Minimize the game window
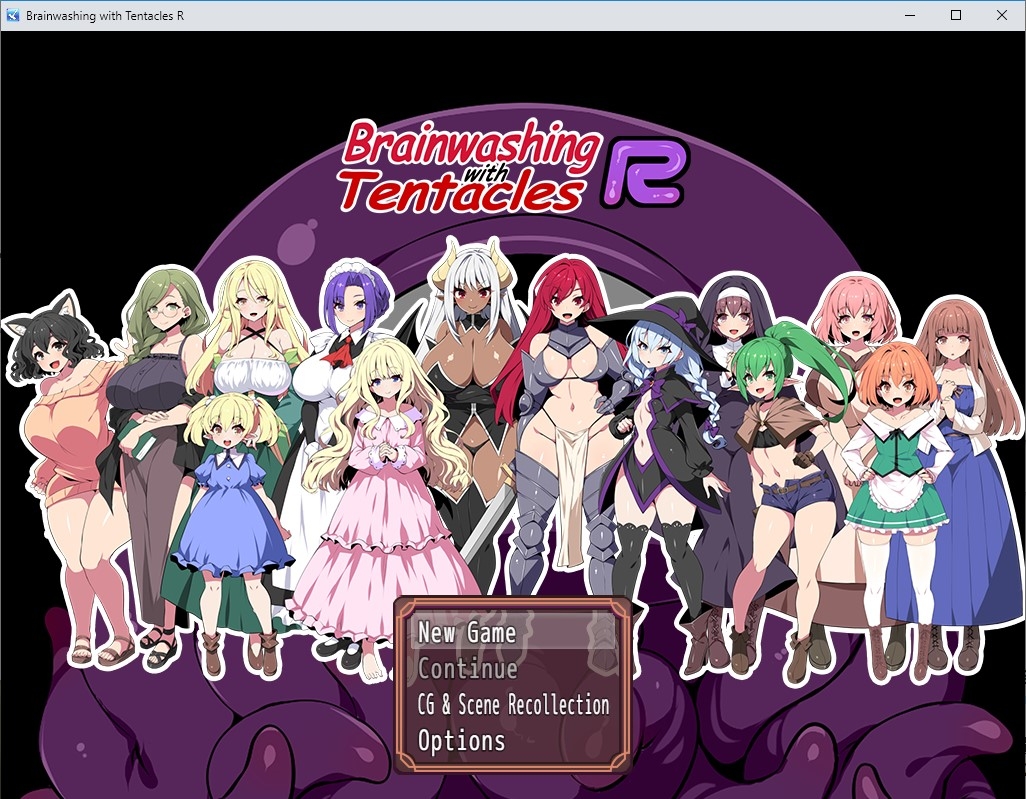1026x799 pixels. point(910,16)
